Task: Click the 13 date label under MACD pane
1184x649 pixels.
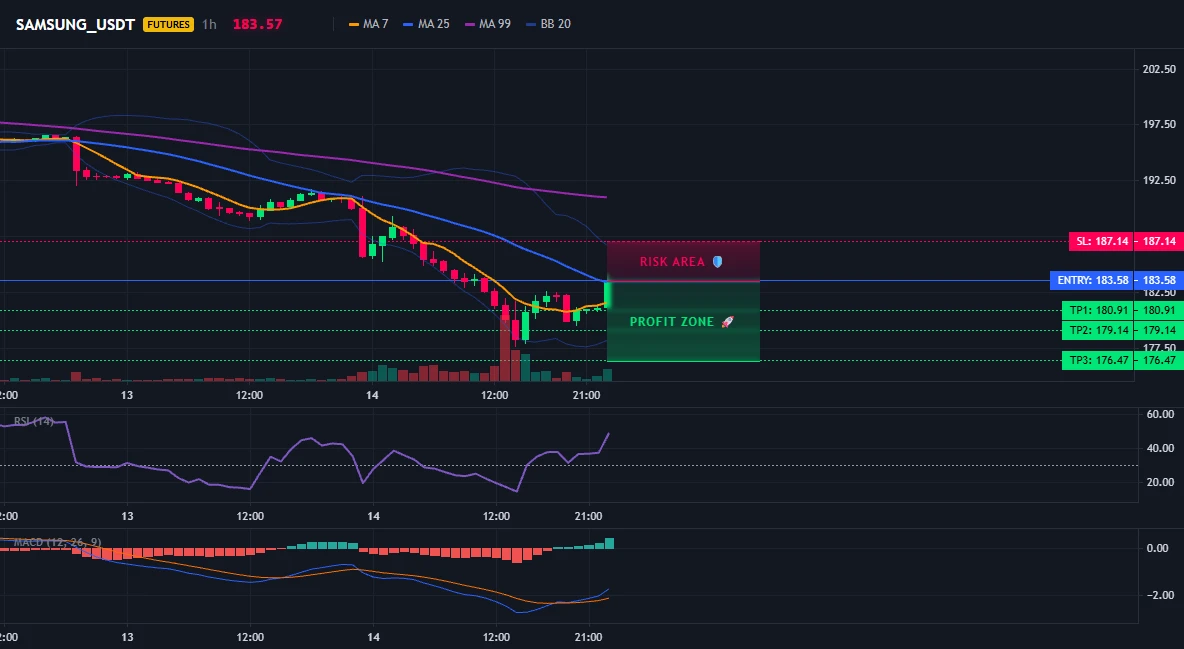Action: (x=127, y=637)
